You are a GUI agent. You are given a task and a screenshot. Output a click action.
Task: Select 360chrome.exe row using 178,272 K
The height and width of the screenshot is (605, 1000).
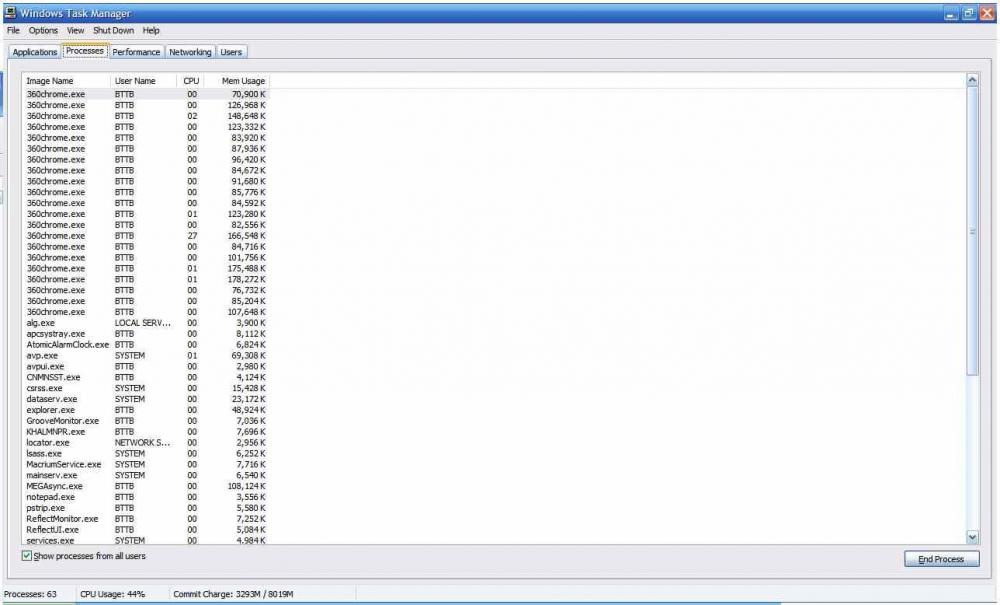tap(146, 279)
